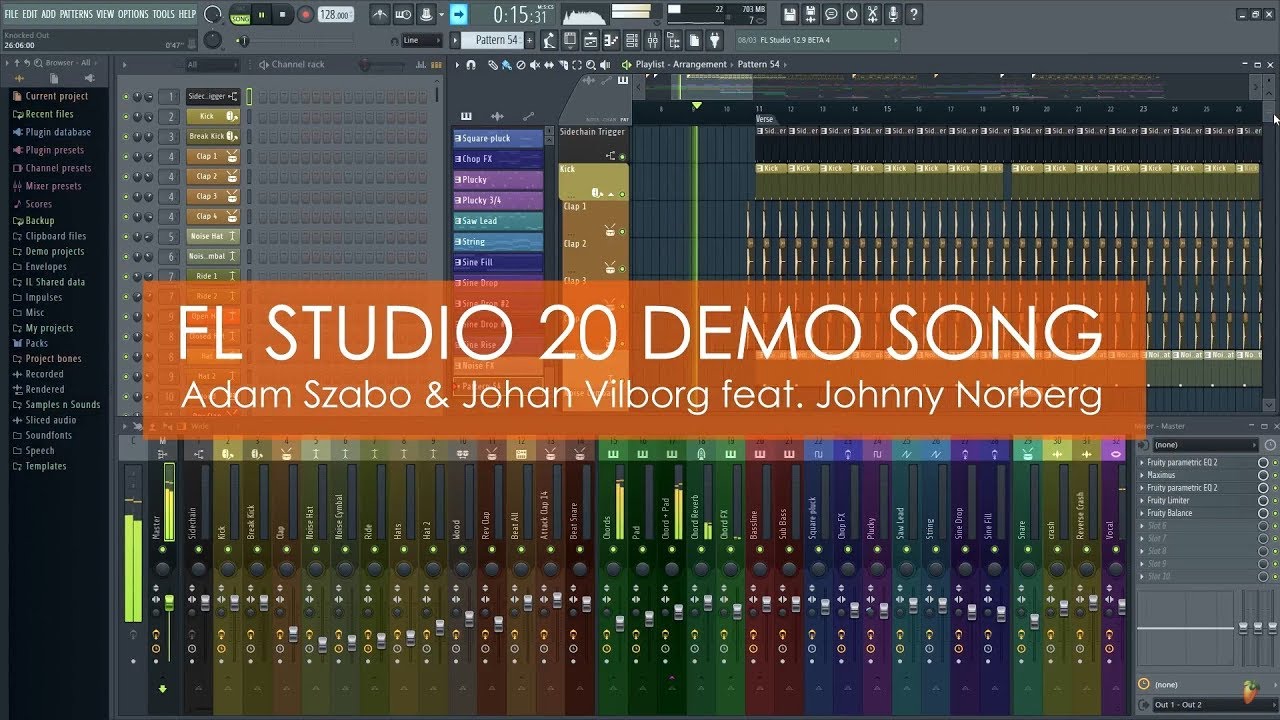
Task: Open the FILE menu
Action: [x=11, y=15]
